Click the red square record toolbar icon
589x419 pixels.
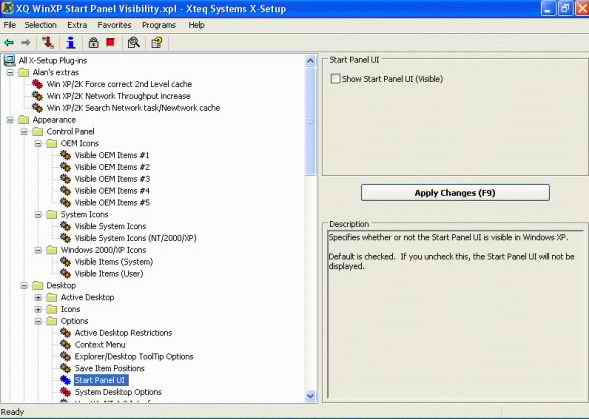coord(110,42)
